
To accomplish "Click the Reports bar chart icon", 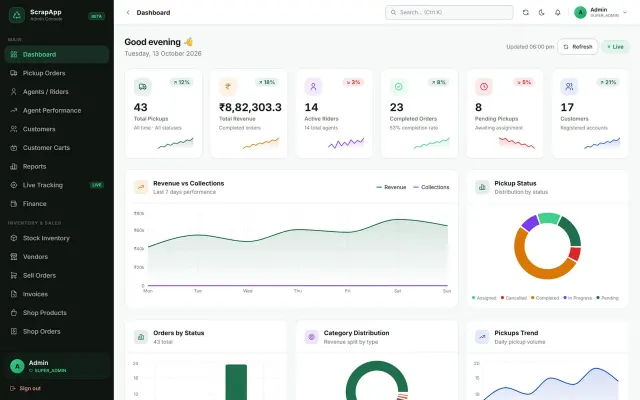I will point(14,167).
